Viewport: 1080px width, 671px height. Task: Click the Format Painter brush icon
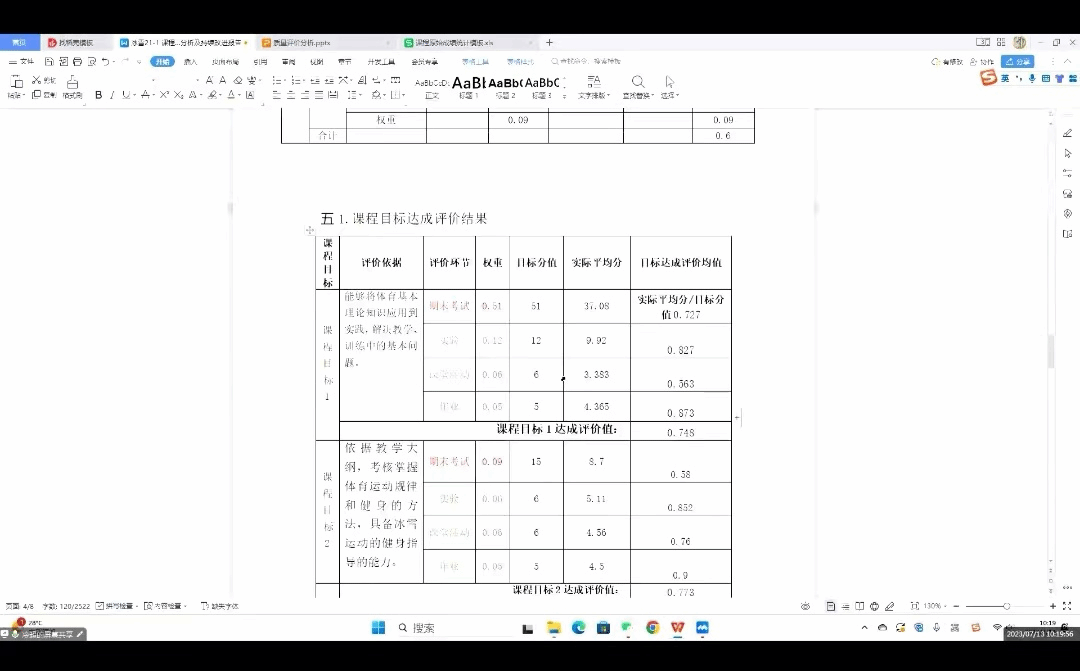[72, 83]
